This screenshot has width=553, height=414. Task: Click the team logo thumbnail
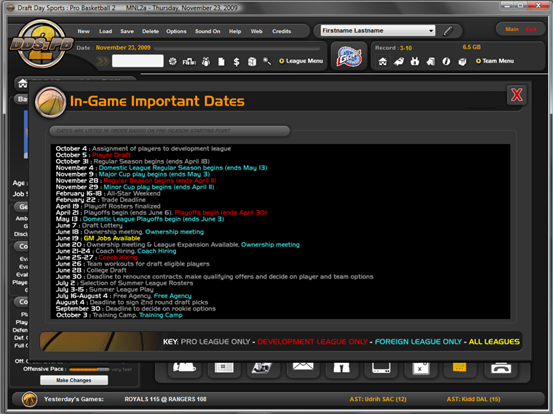point(349,57)
